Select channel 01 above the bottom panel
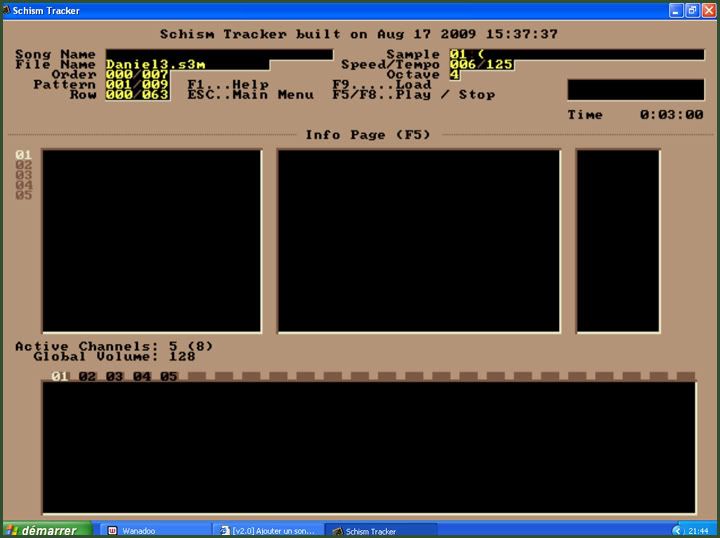 pyautogui.click(x=60, y=376)
